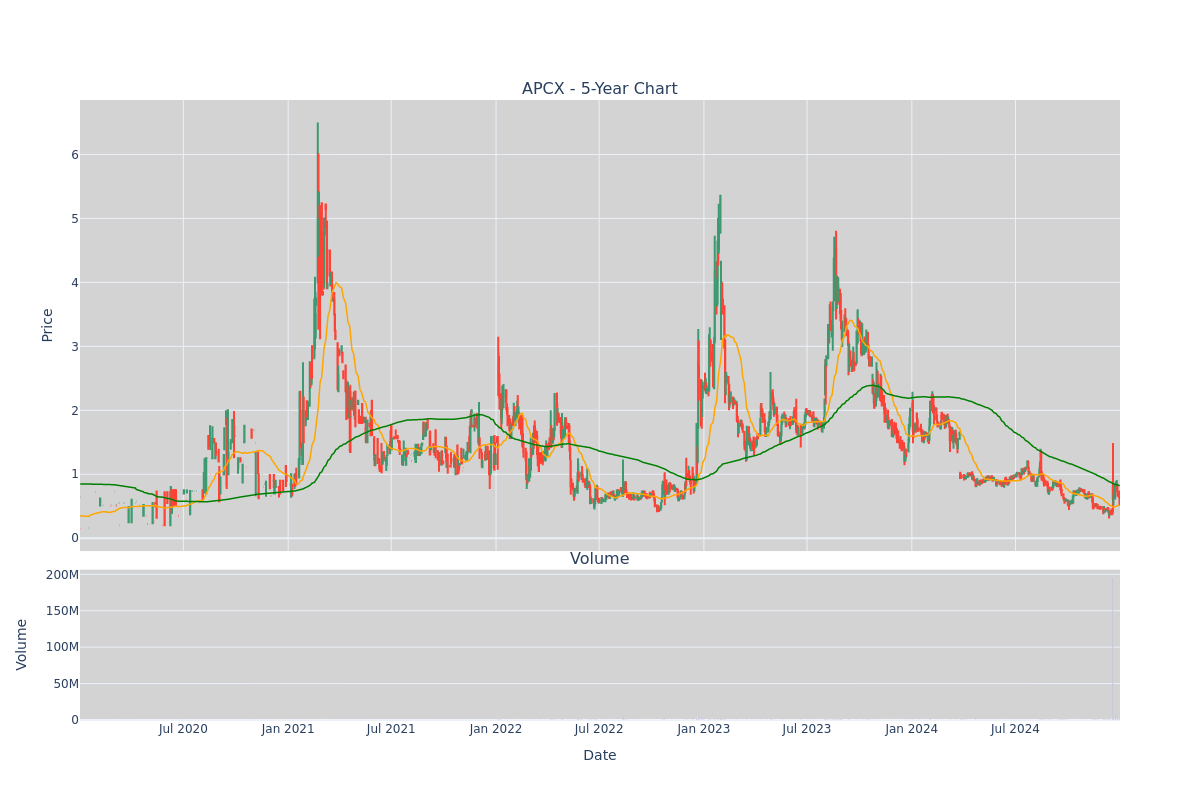
Task: Select the Jul 2020 date tick
Action: (183, 729)
